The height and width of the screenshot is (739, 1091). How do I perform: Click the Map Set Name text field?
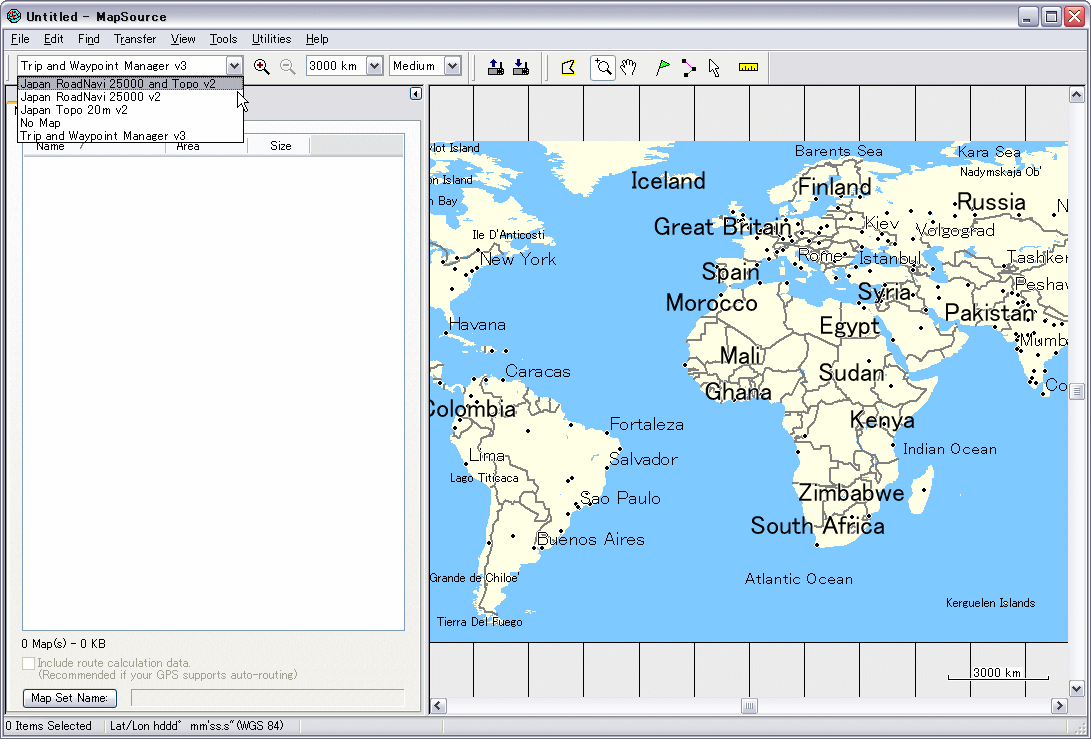pos(267,698)
